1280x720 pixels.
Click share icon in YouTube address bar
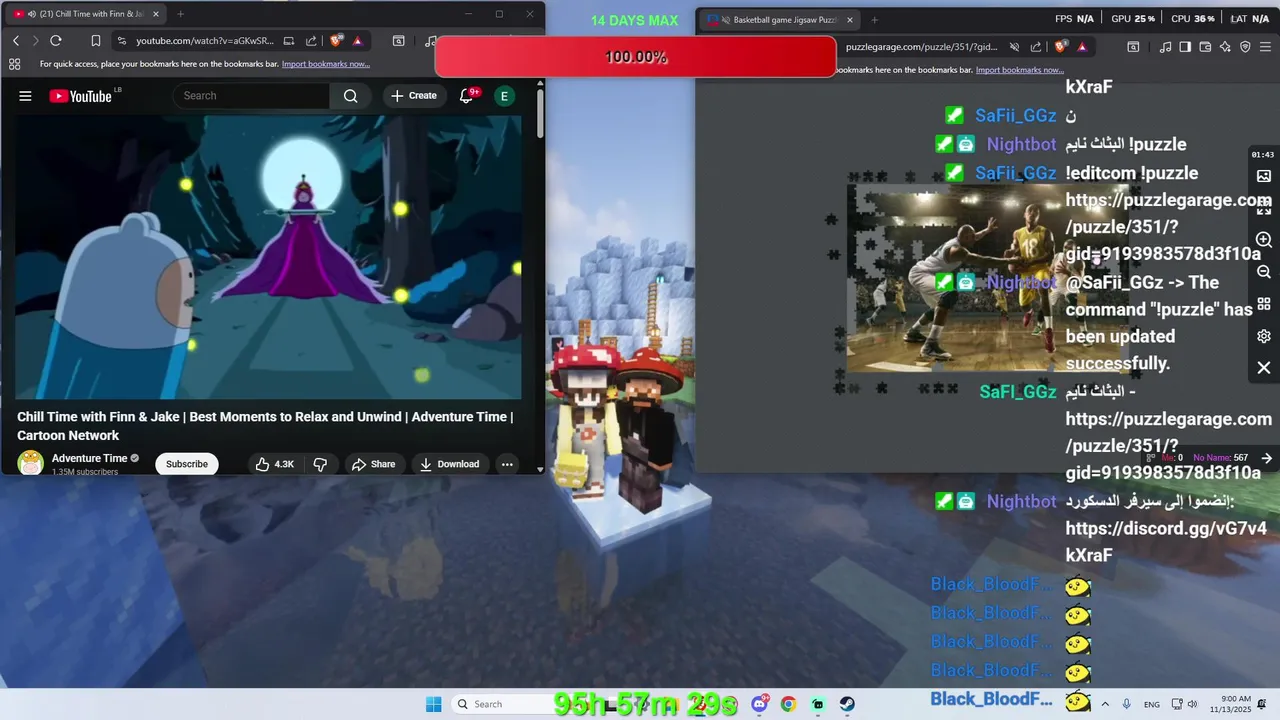311,41
